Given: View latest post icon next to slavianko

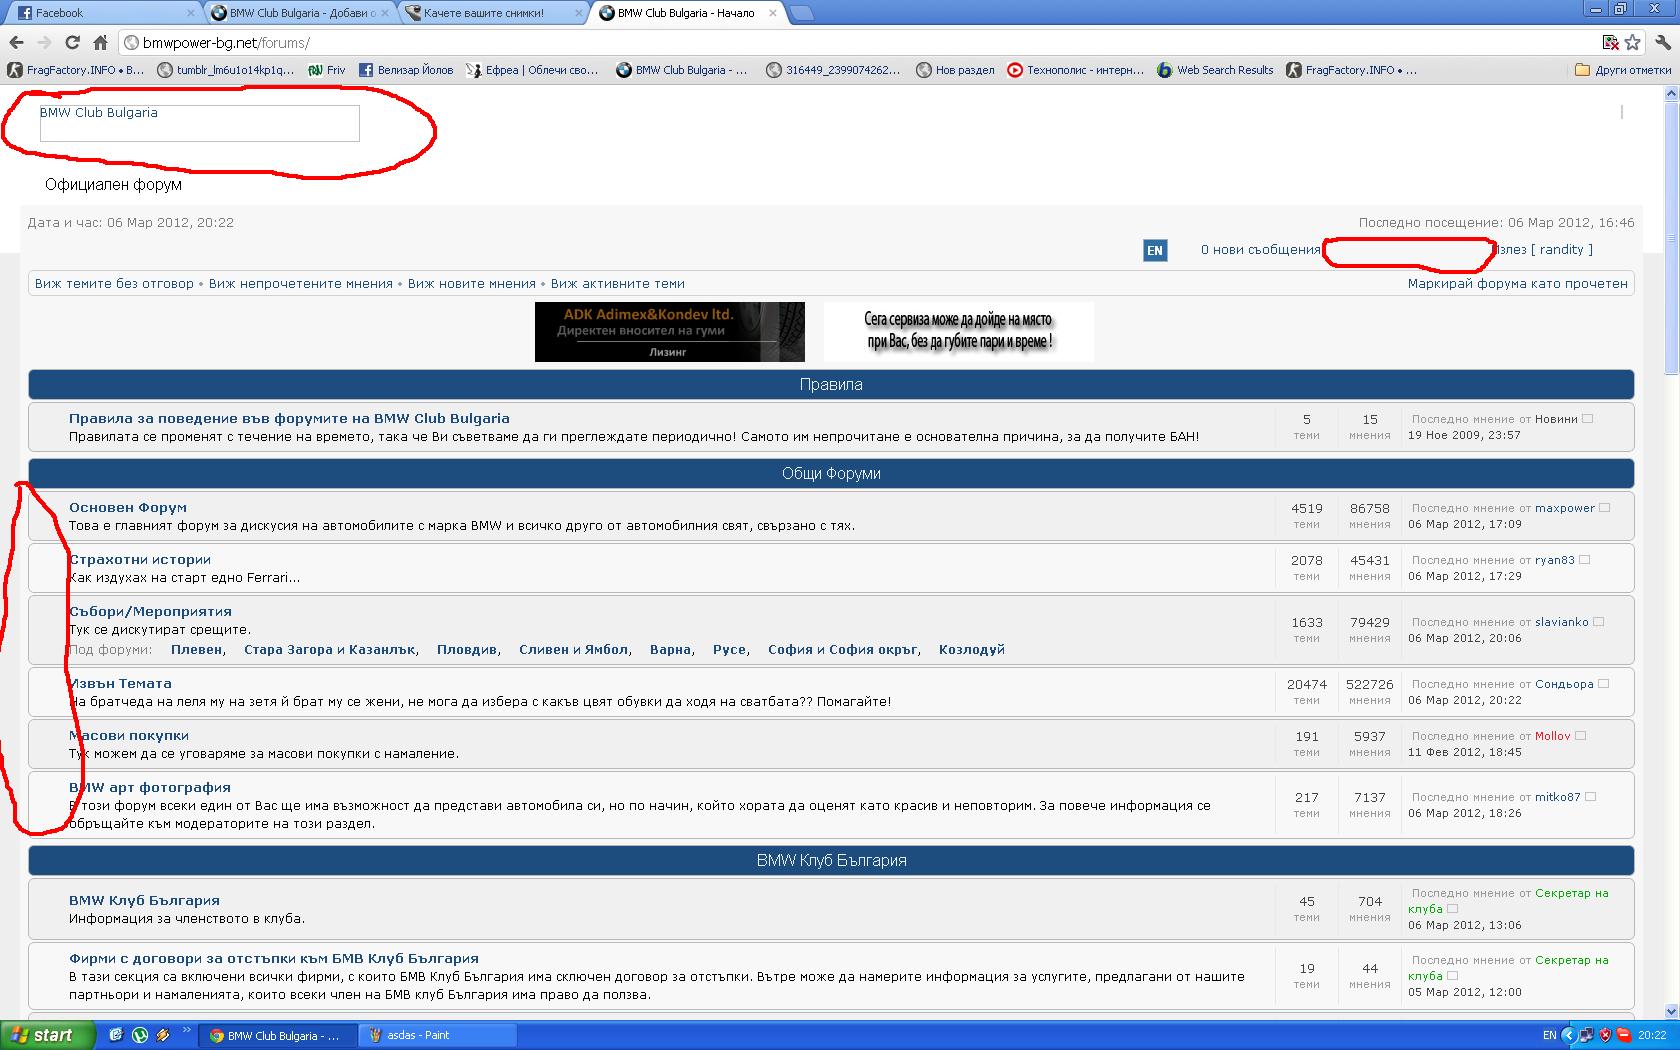Looking at the screenshot, I should [1598, 622].
